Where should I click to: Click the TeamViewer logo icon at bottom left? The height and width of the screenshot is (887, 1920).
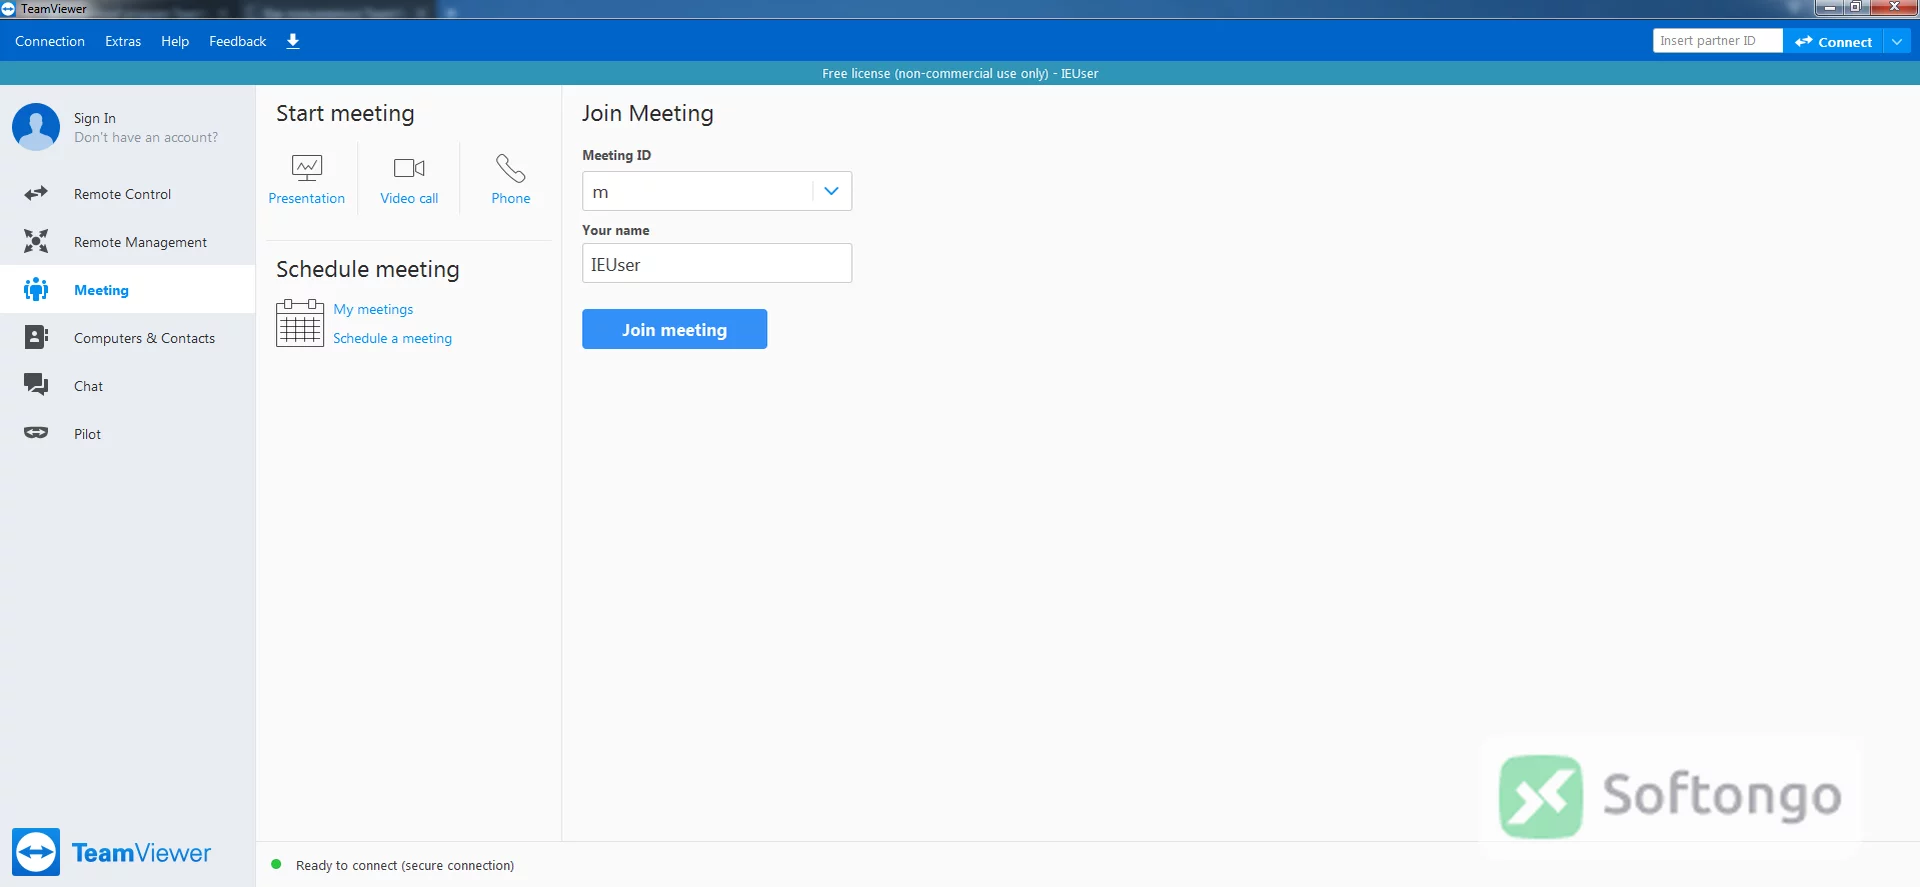tap(36, 852)
